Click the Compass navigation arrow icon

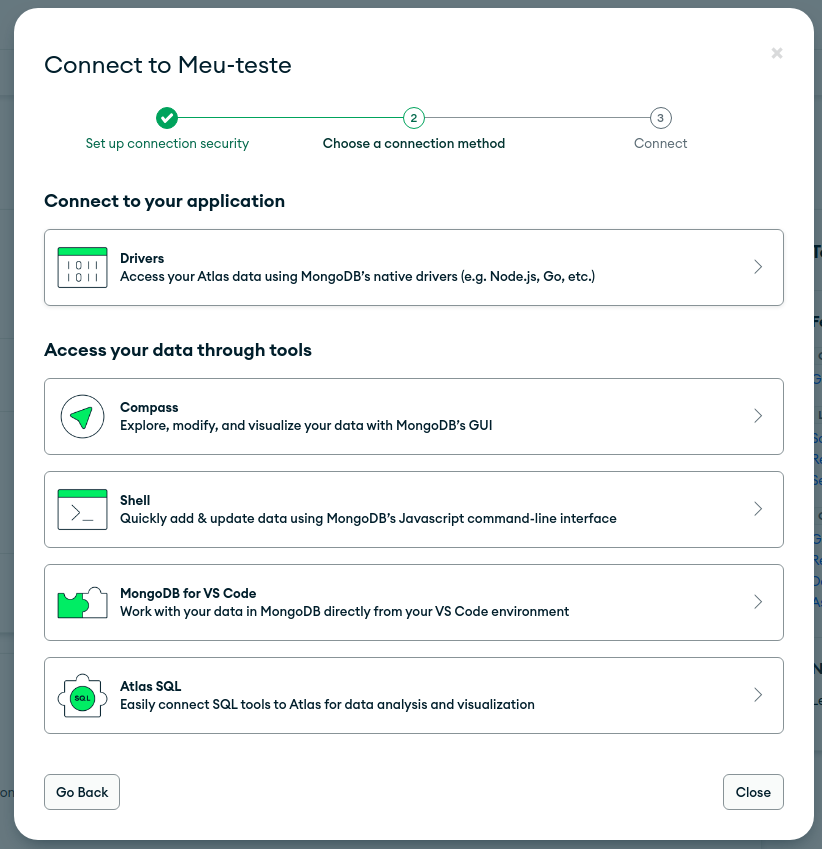coord(82,416)
